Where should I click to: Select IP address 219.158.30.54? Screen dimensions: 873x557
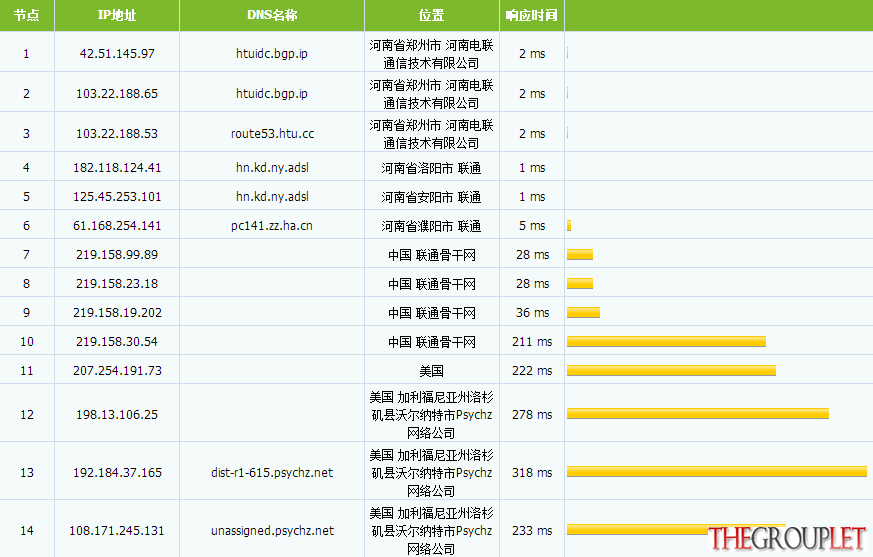coord(117,341)
